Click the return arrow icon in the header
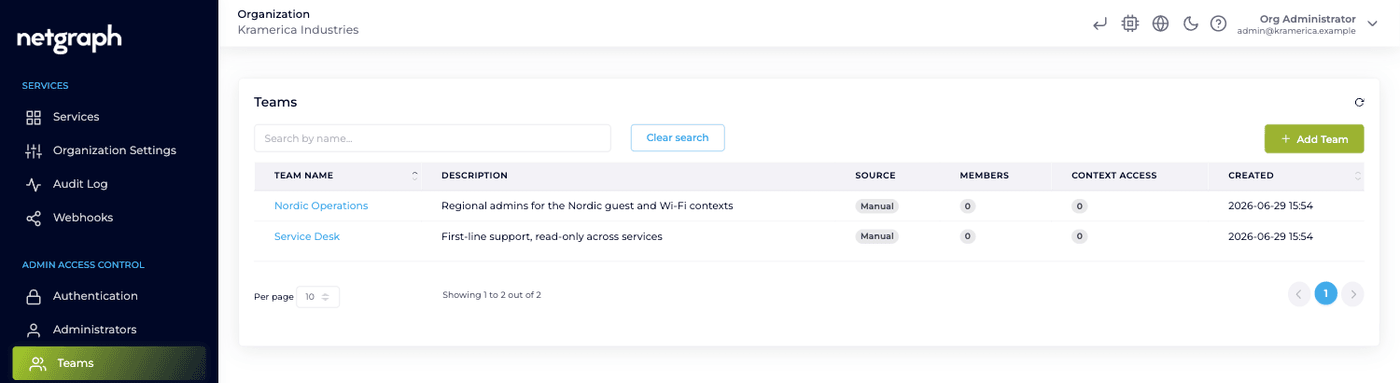The height and width of the screenshot is (383, 1400). (1100, 24)
